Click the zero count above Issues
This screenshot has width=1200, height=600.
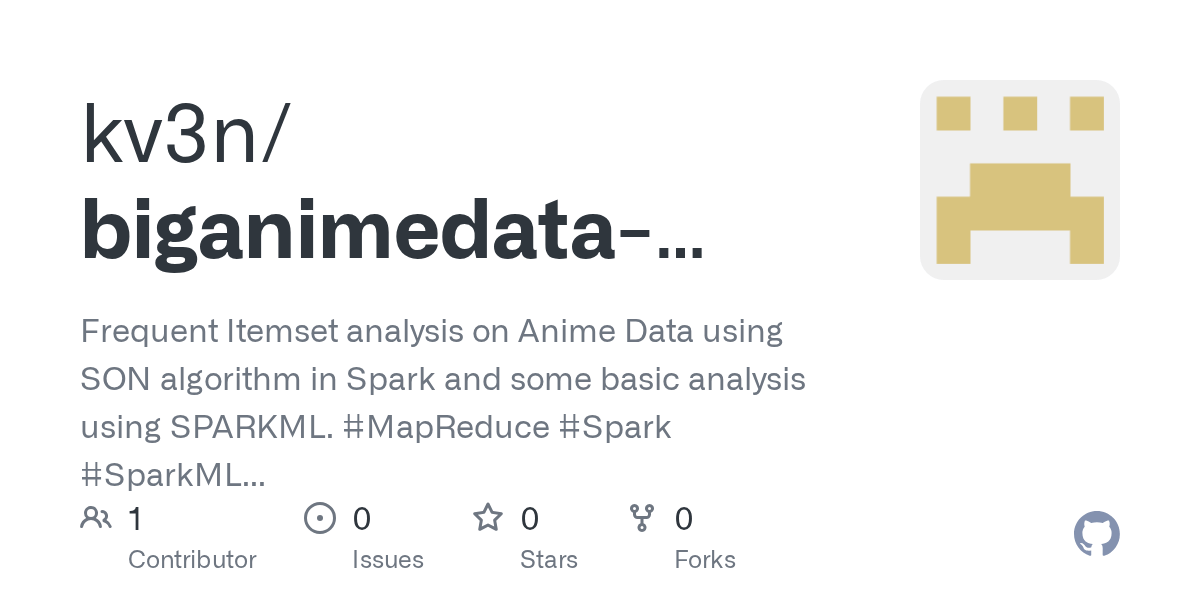(x=361, y=518)
